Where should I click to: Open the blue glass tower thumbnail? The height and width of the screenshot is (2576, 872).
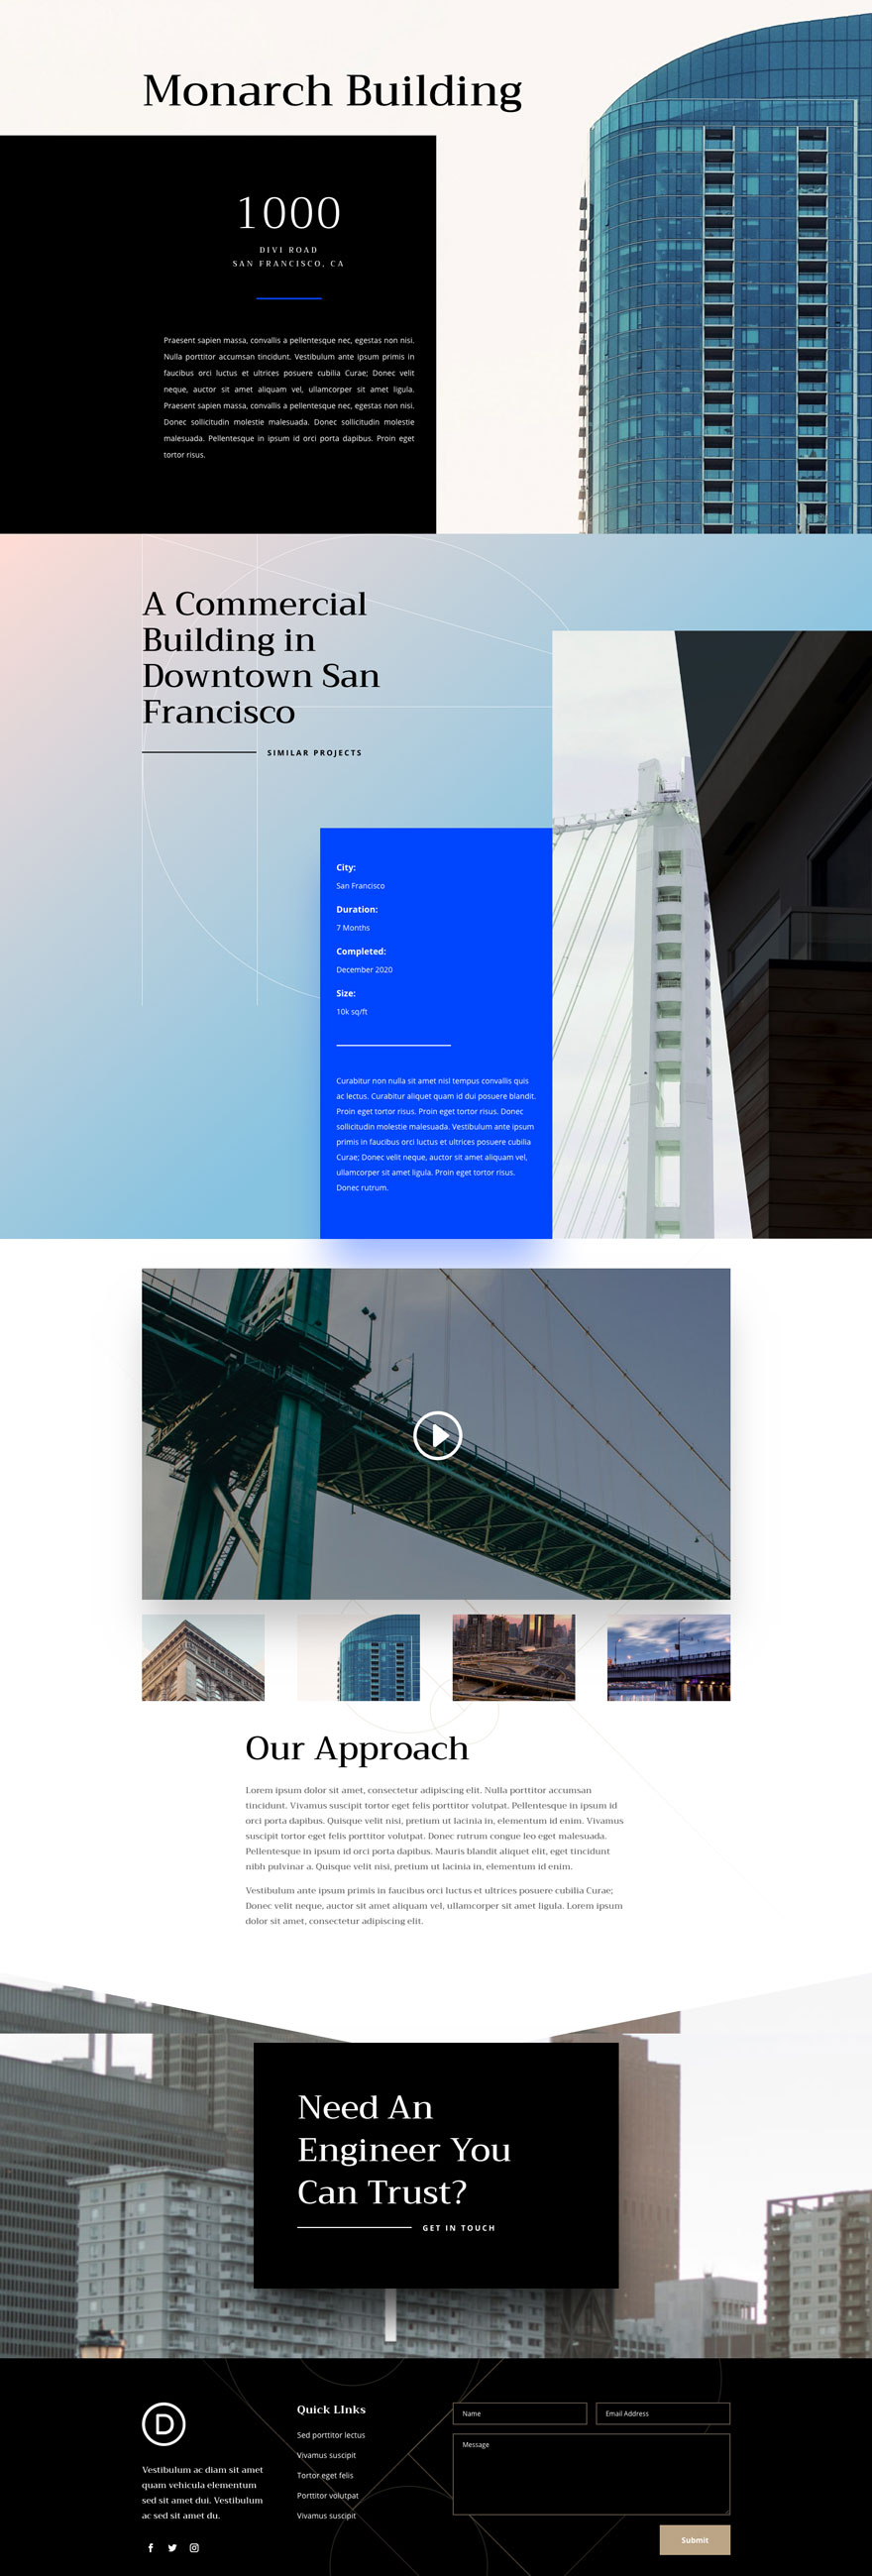point(358,1657)
